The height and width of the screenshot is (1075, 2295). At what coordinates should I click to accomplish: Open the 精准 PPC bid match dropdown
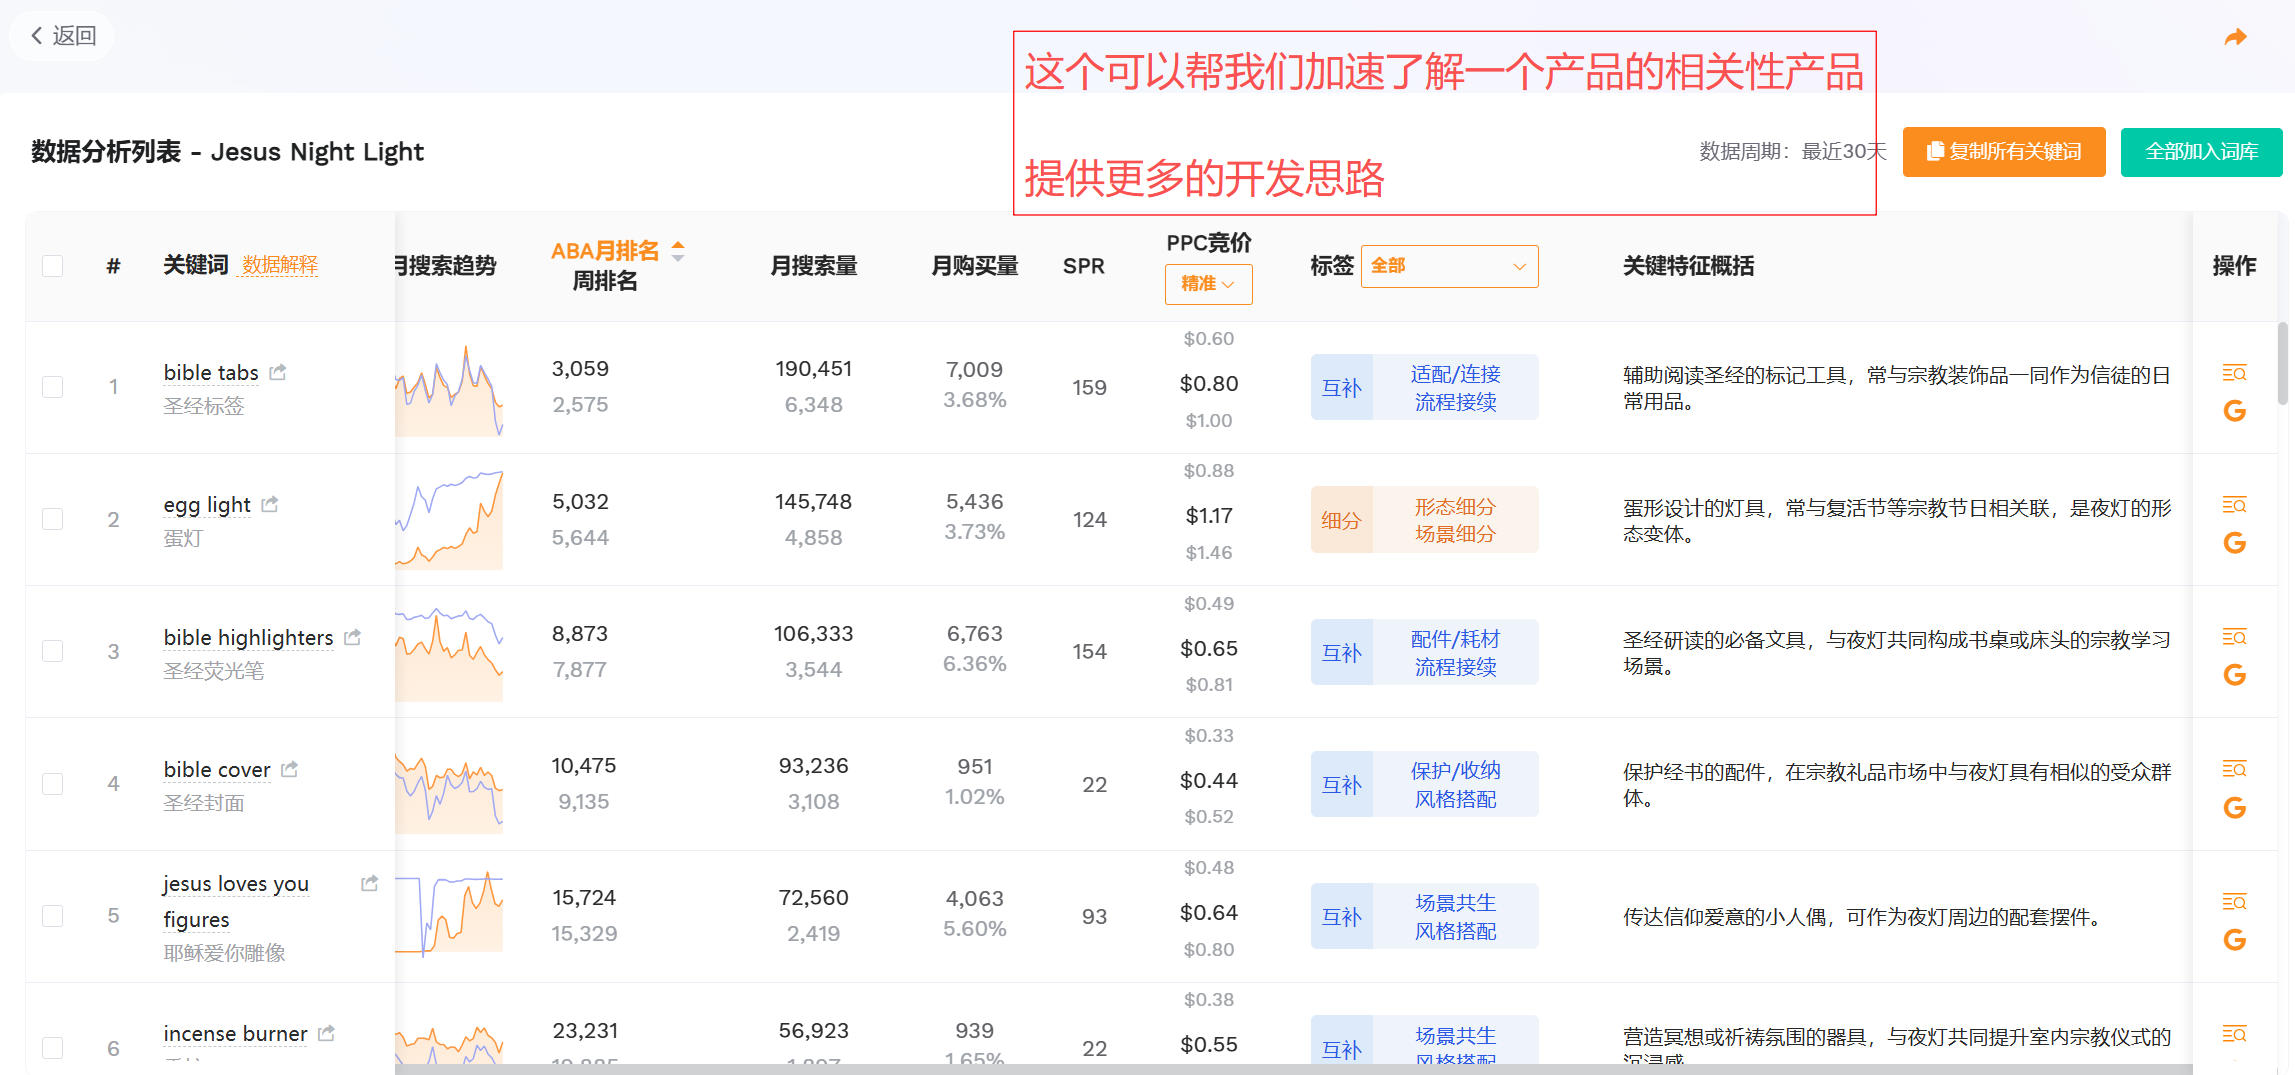[1208, 284]
